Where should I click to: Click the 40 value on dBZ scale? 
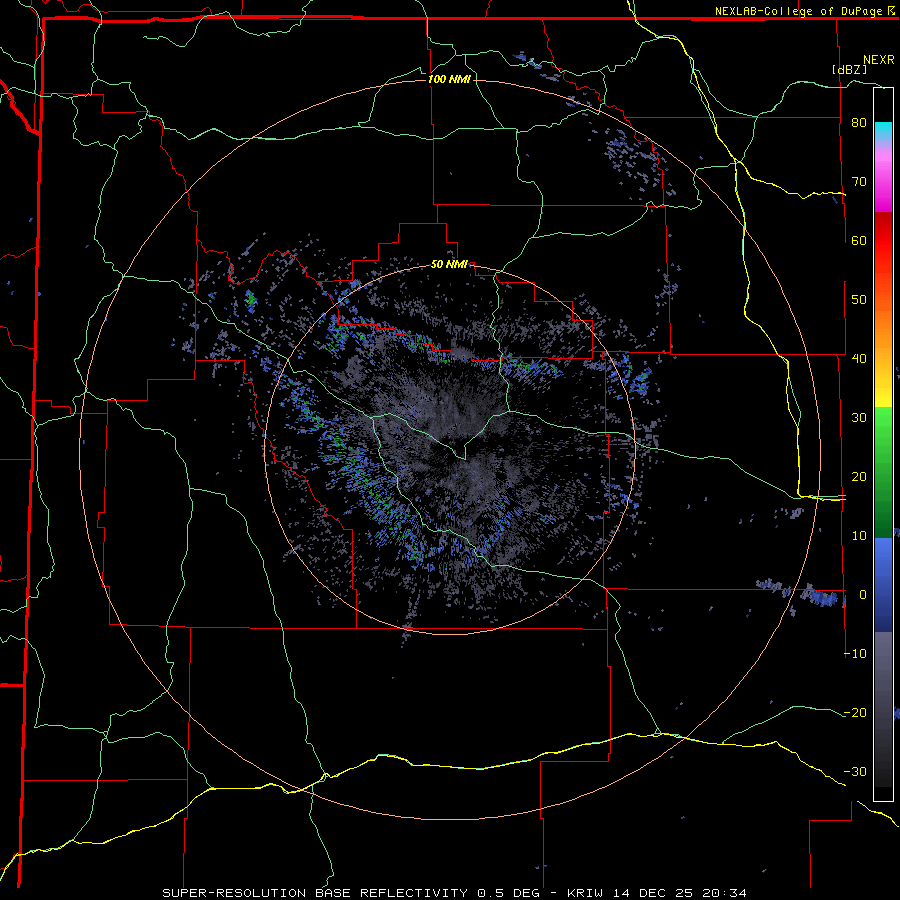859,359
